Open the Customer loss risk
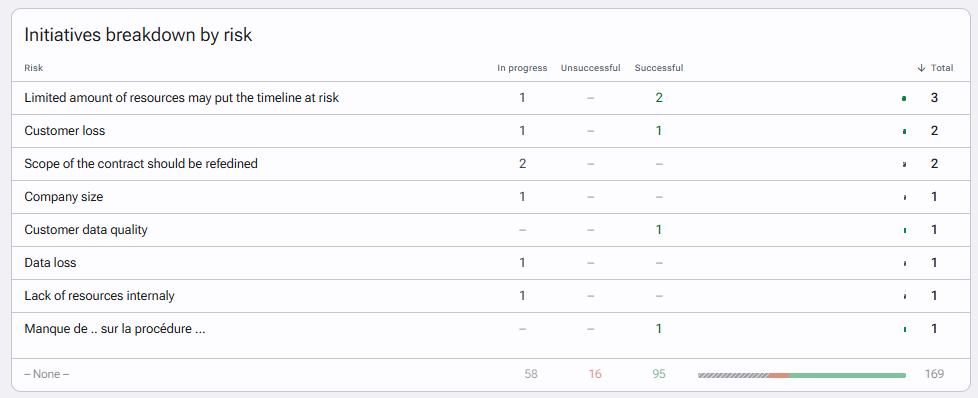 tap(65, 131)
